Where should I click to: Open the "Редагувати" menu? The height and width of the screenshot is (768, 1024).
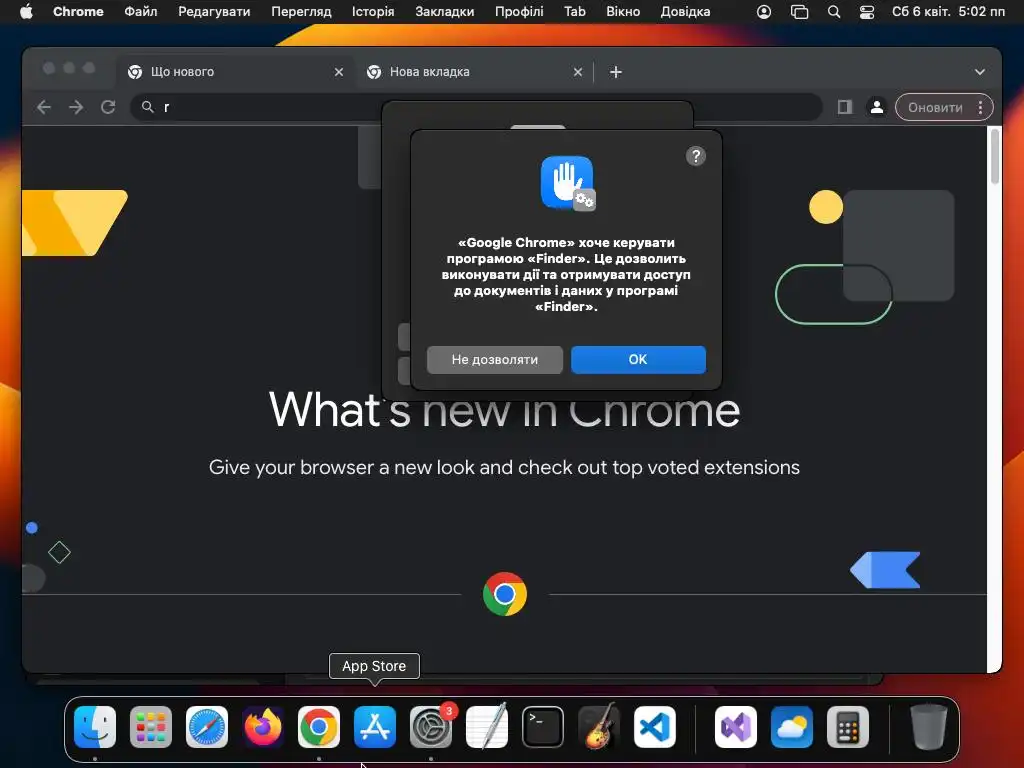click(x=214, y=12)
